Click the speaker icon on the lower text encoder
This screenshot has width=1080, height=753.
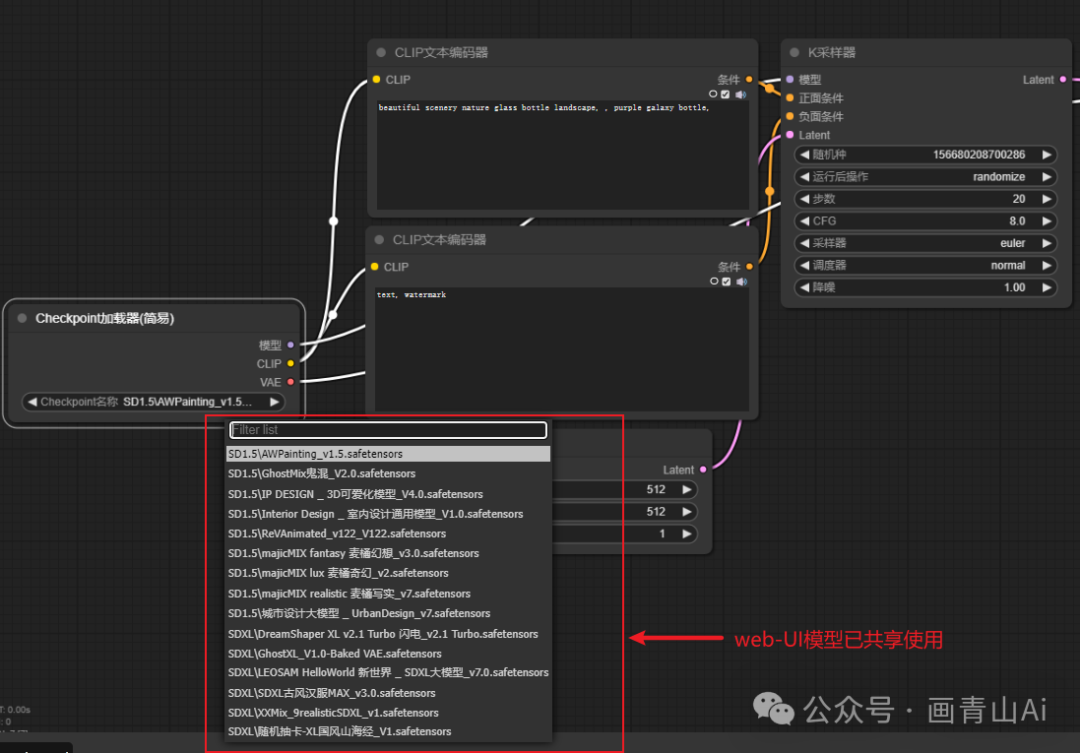click(x=742, y=282)
